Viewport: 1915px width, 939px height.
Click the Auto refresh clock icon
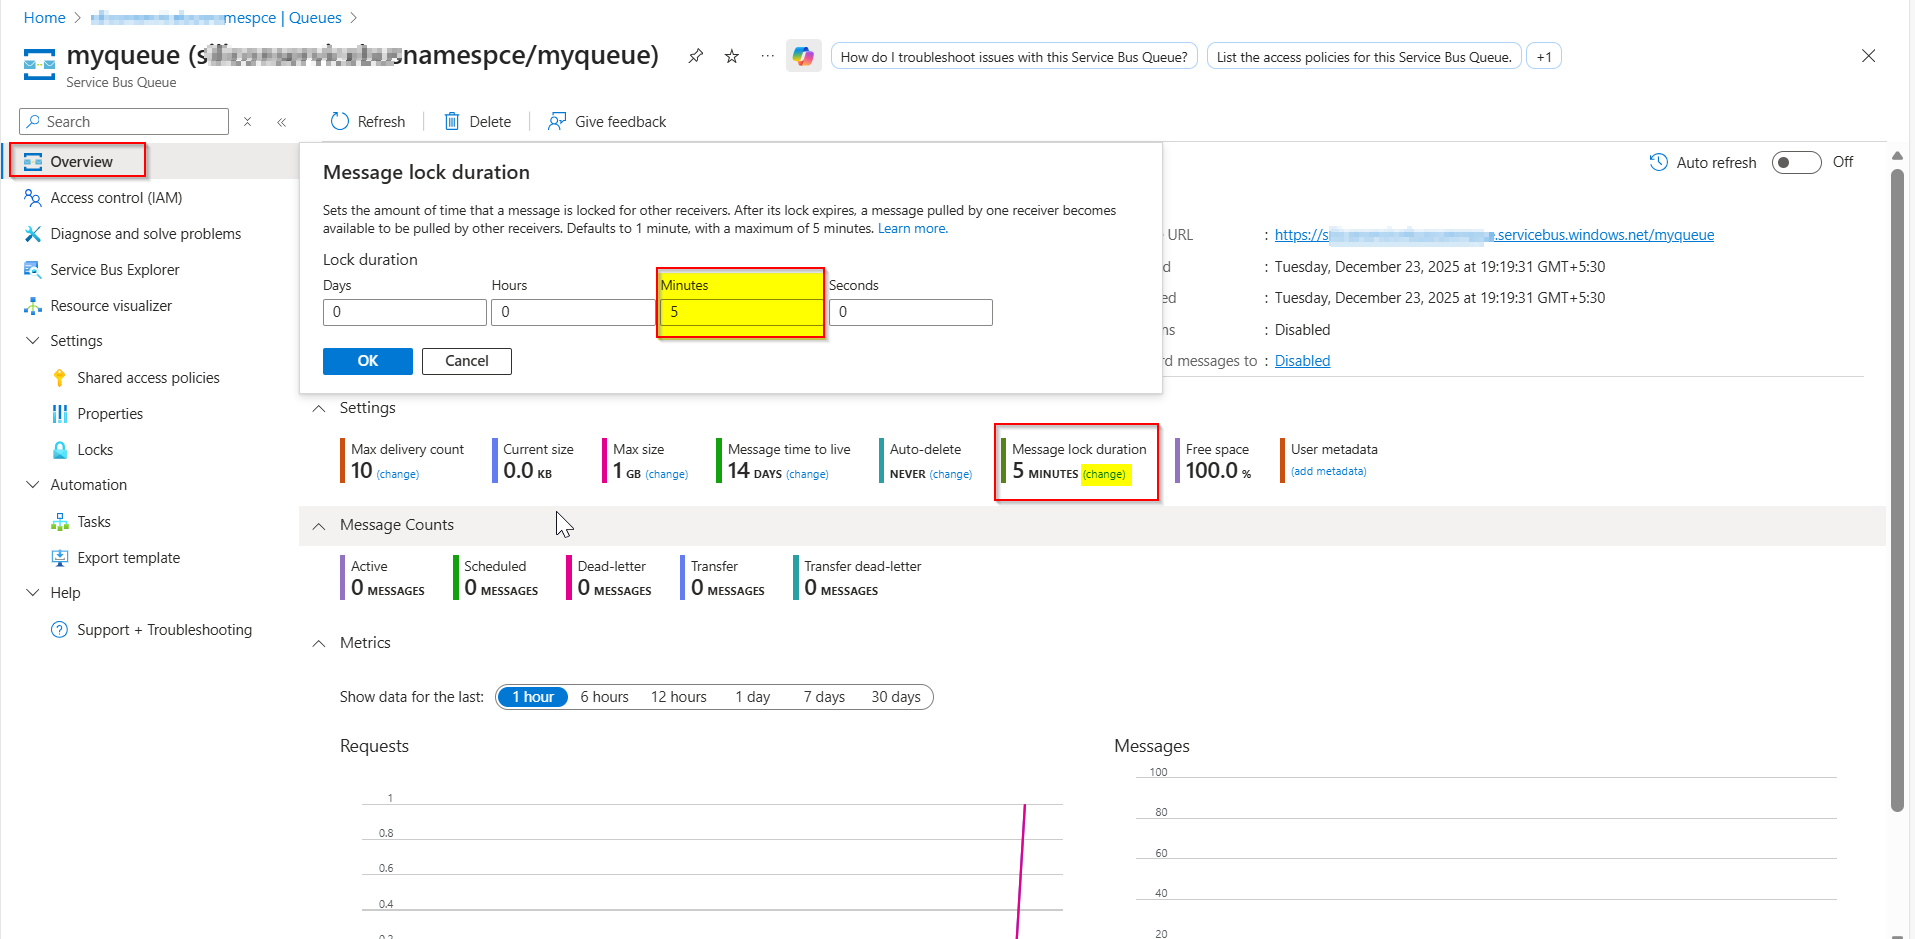click(1658, 162)
